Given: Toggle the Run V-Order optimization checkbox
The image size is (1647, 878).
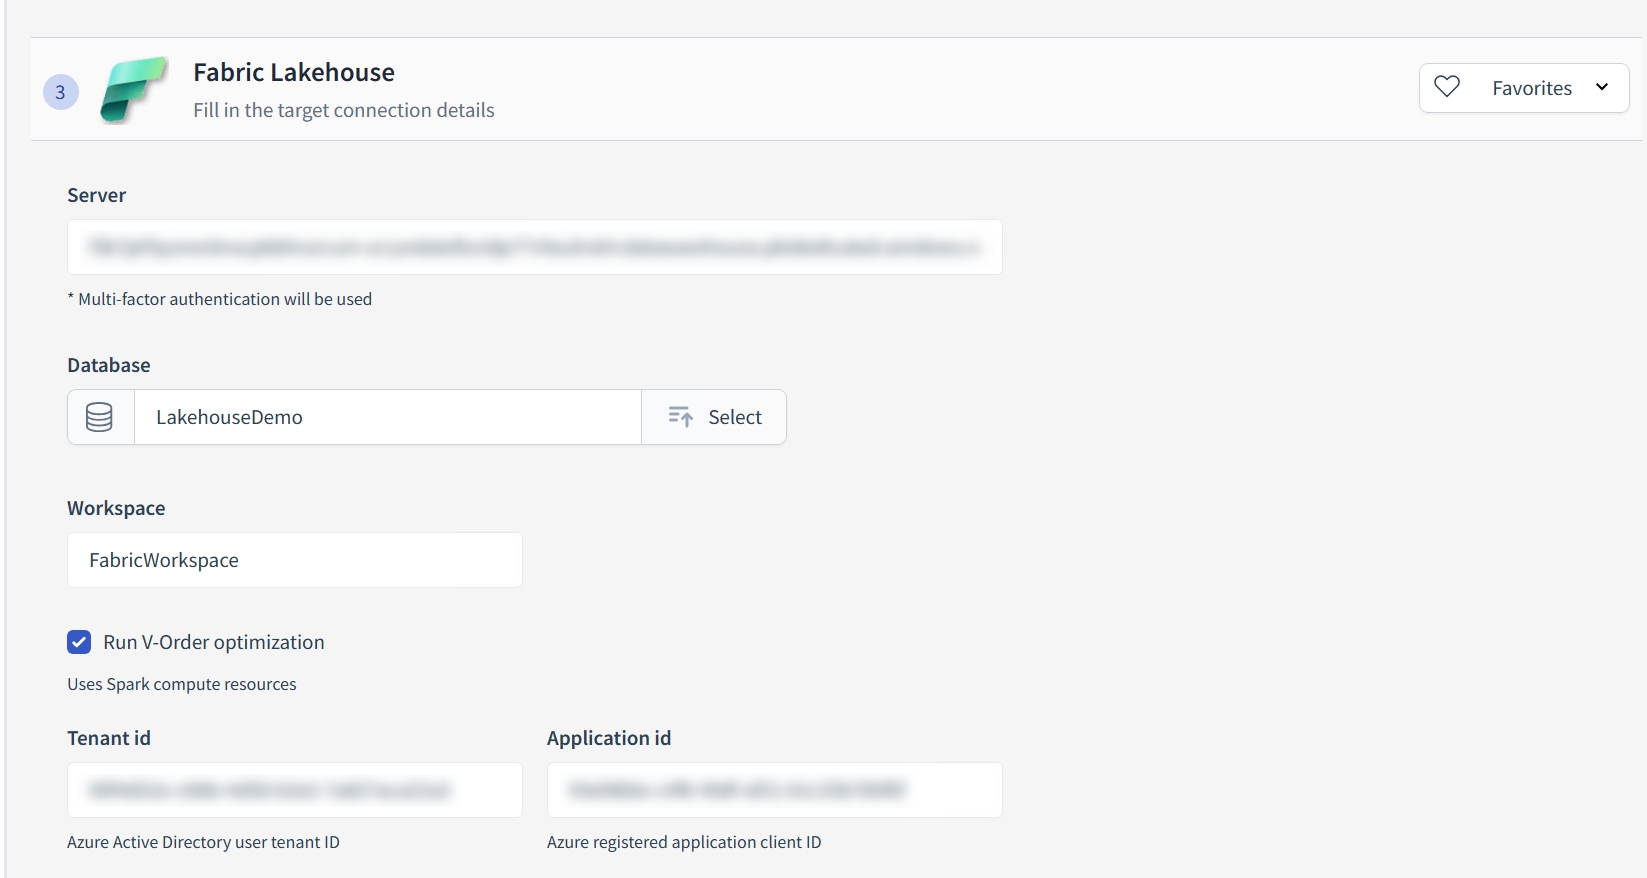Looking at the screenshot, I should [x=79, y=642].
